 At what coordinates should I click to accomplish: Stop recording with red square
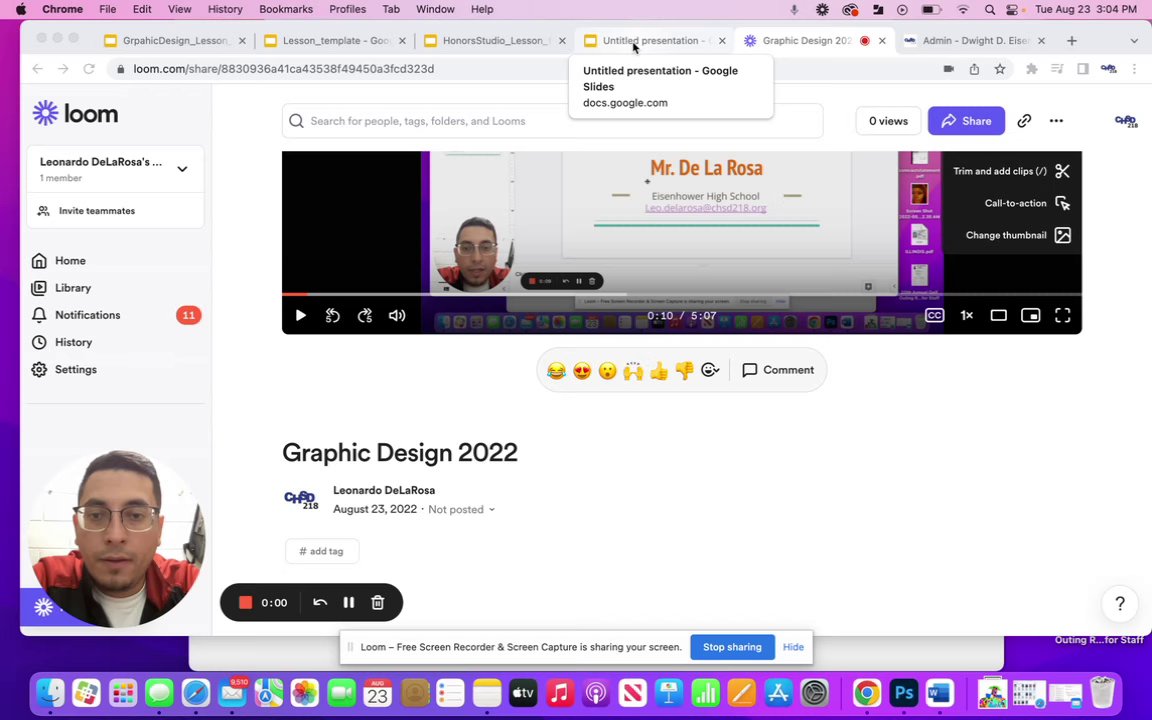245,602
